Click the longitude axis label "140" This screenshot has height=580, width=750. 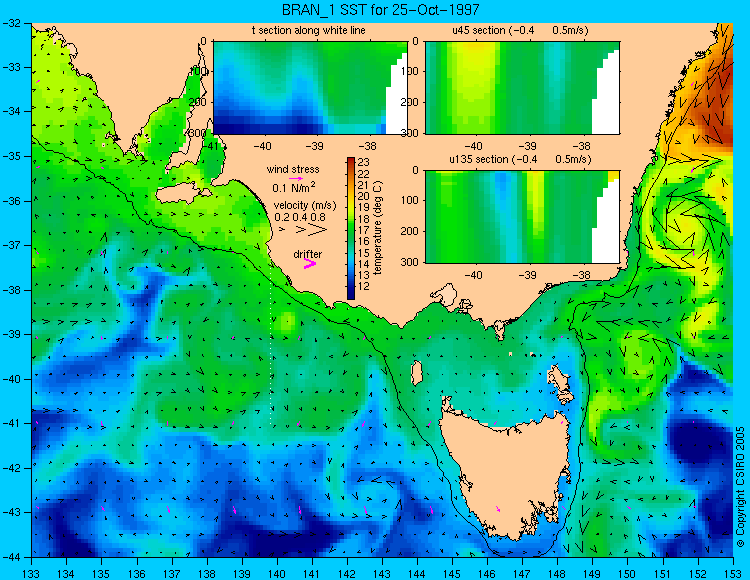coord(276,574)
